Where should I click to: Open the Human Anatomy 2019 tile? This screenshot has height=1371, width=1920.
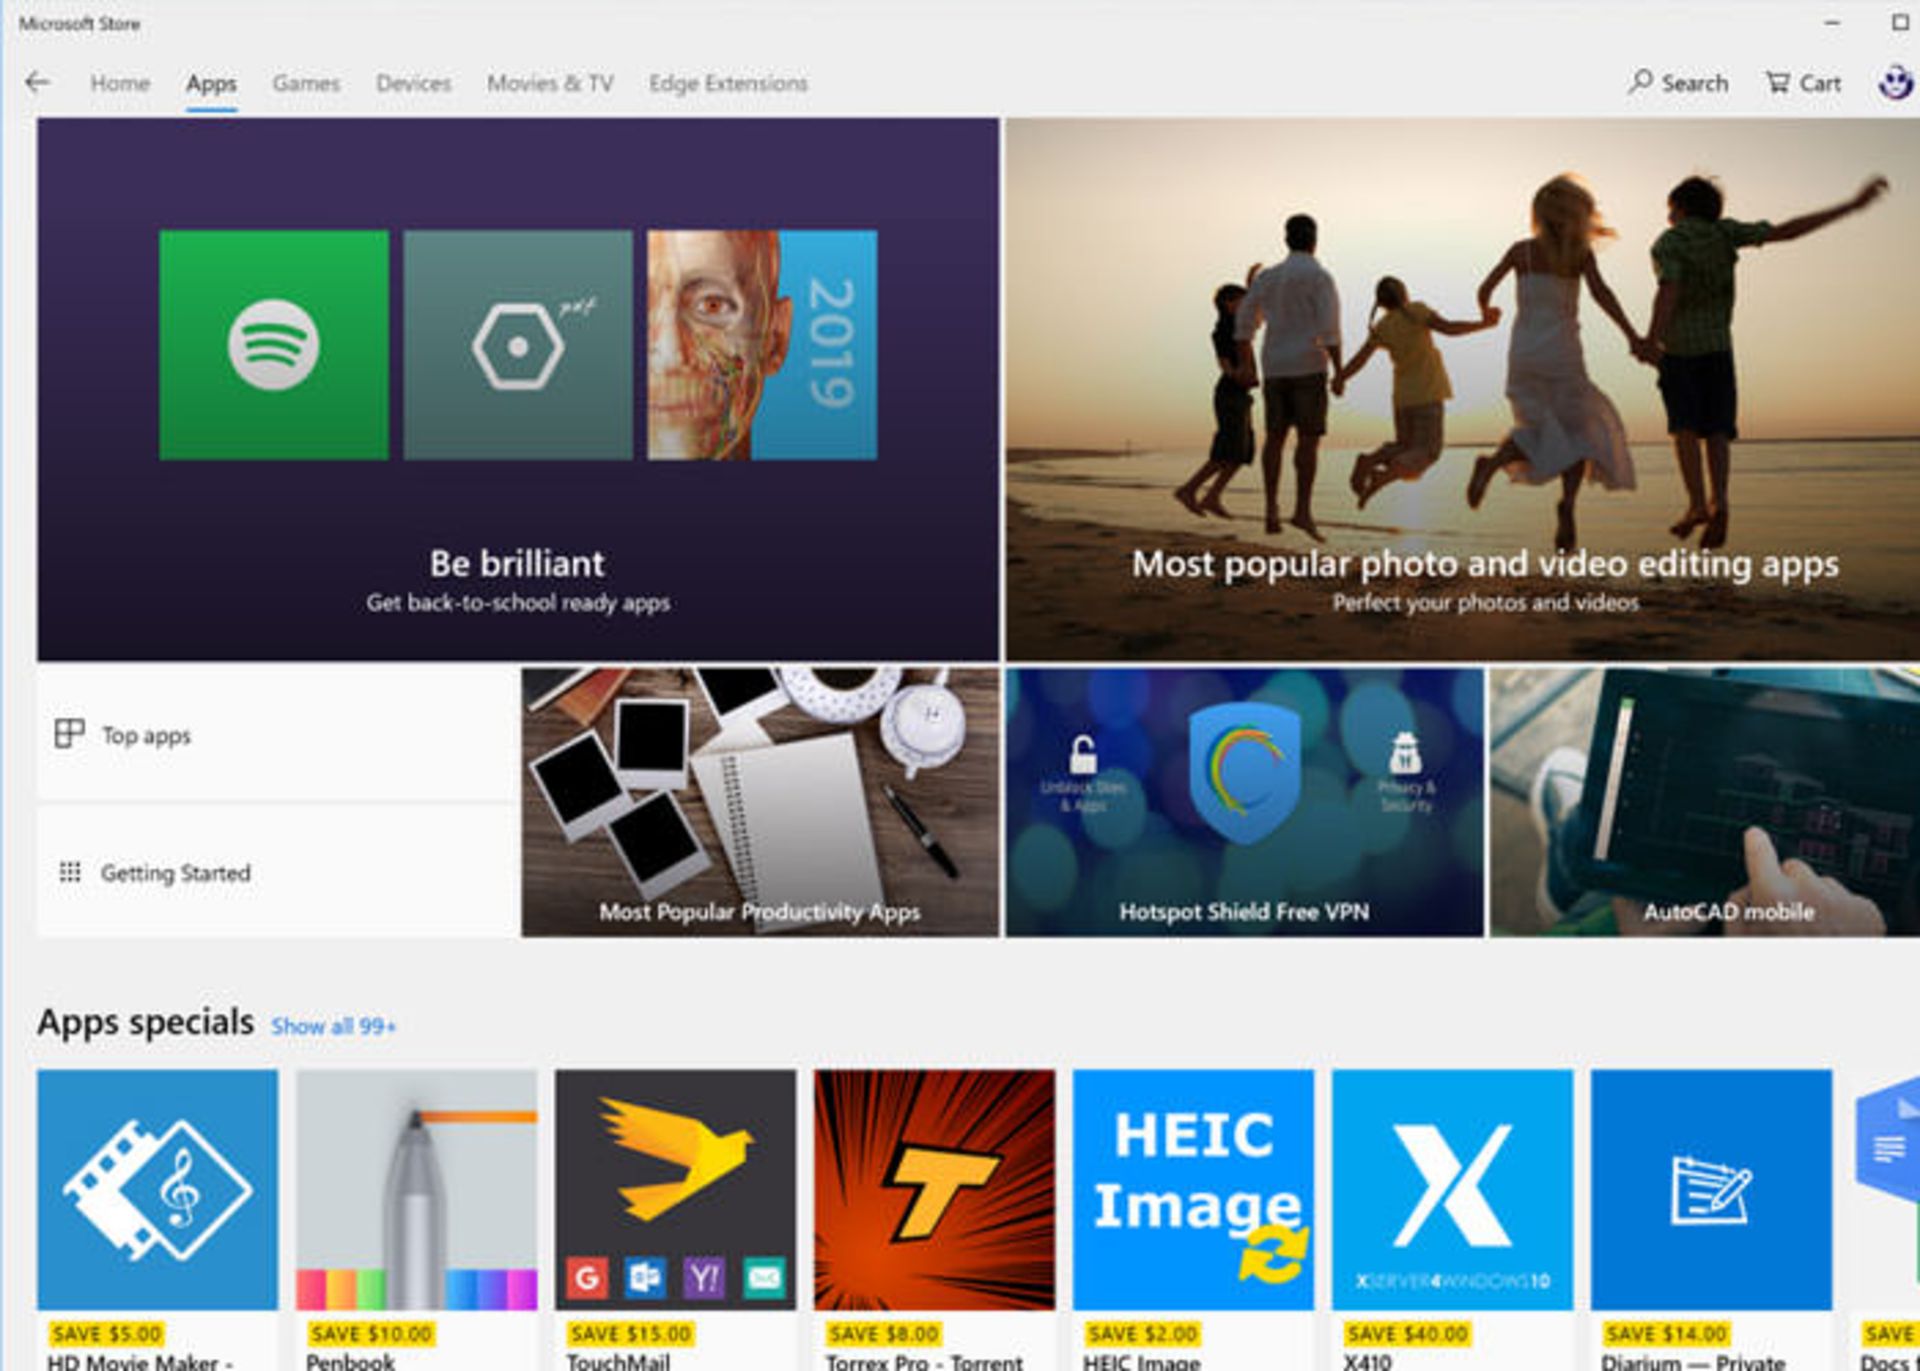pyautogui.click(x=762, y=345)
